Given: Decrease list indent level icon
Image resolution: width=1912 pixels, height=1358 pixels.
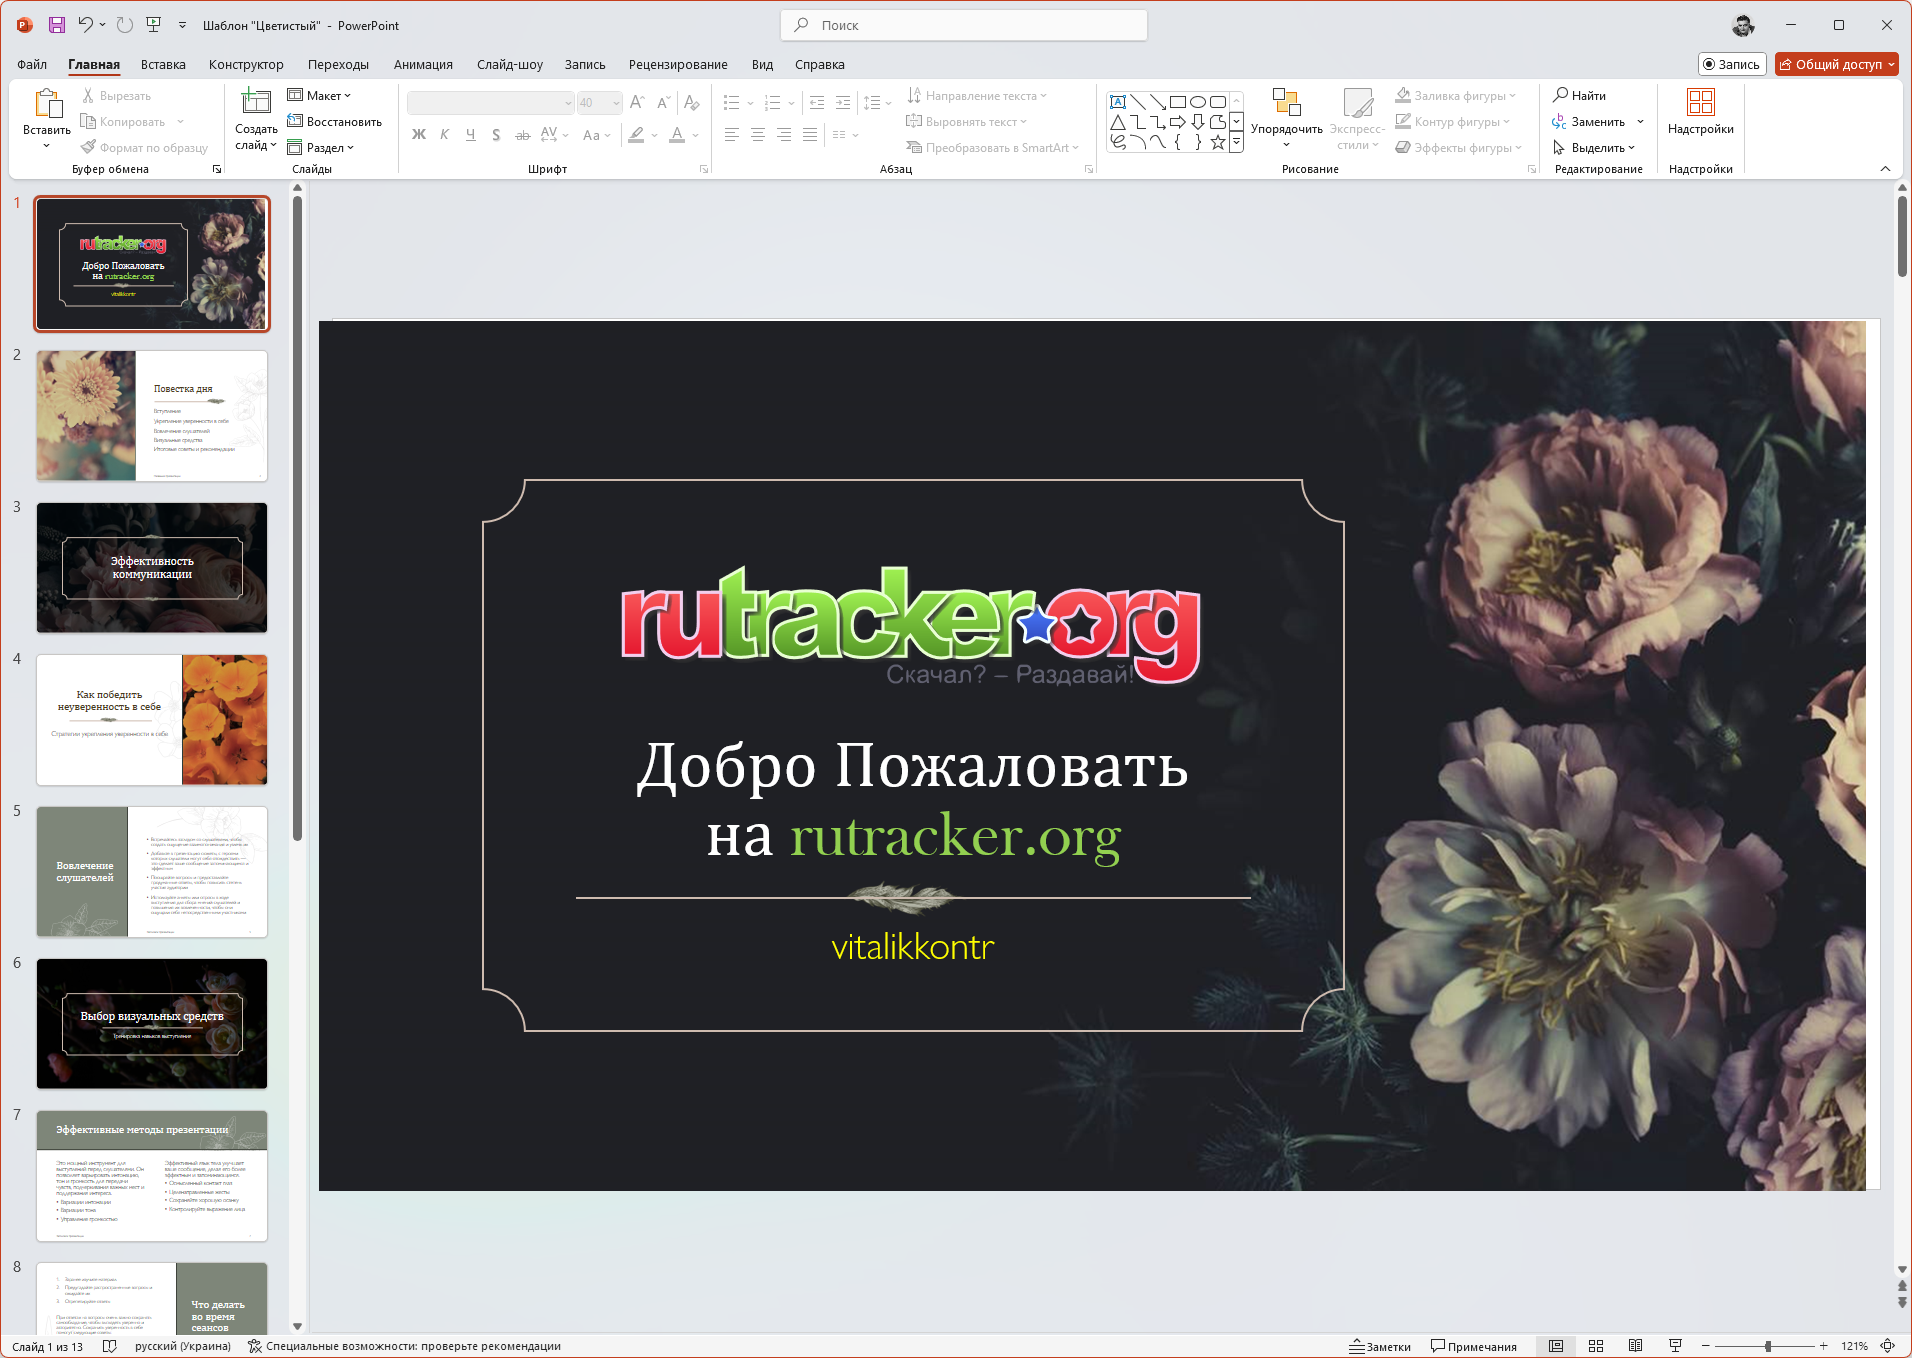Looking at the screenshot, I should 817,102.
